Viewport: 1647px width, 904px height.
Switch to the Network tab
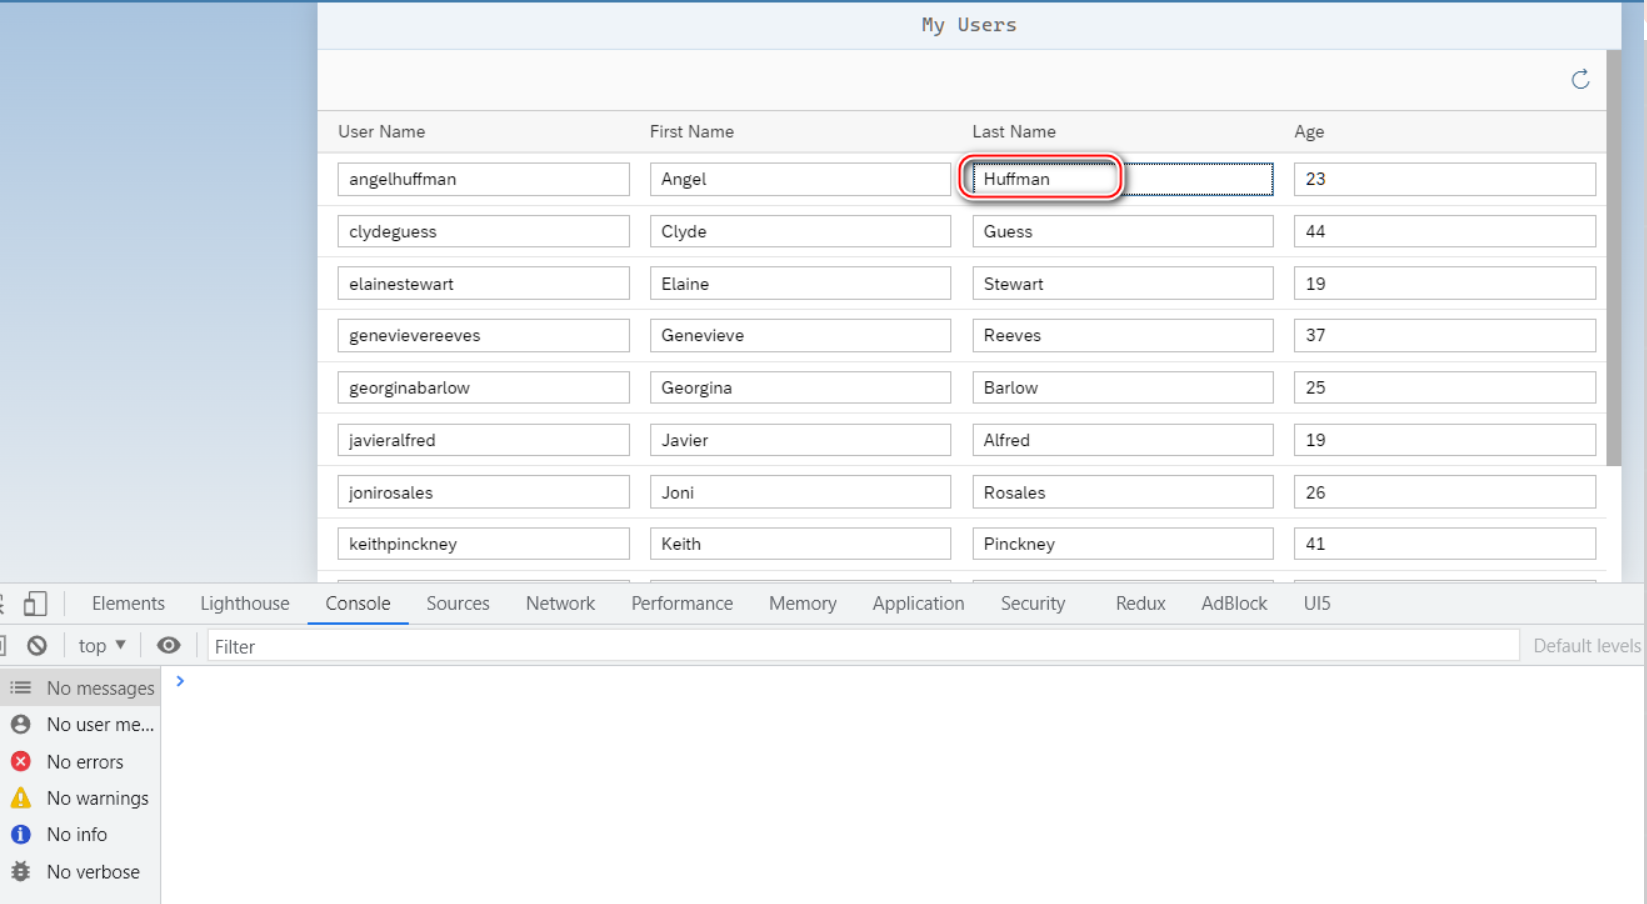click(560, 603)
